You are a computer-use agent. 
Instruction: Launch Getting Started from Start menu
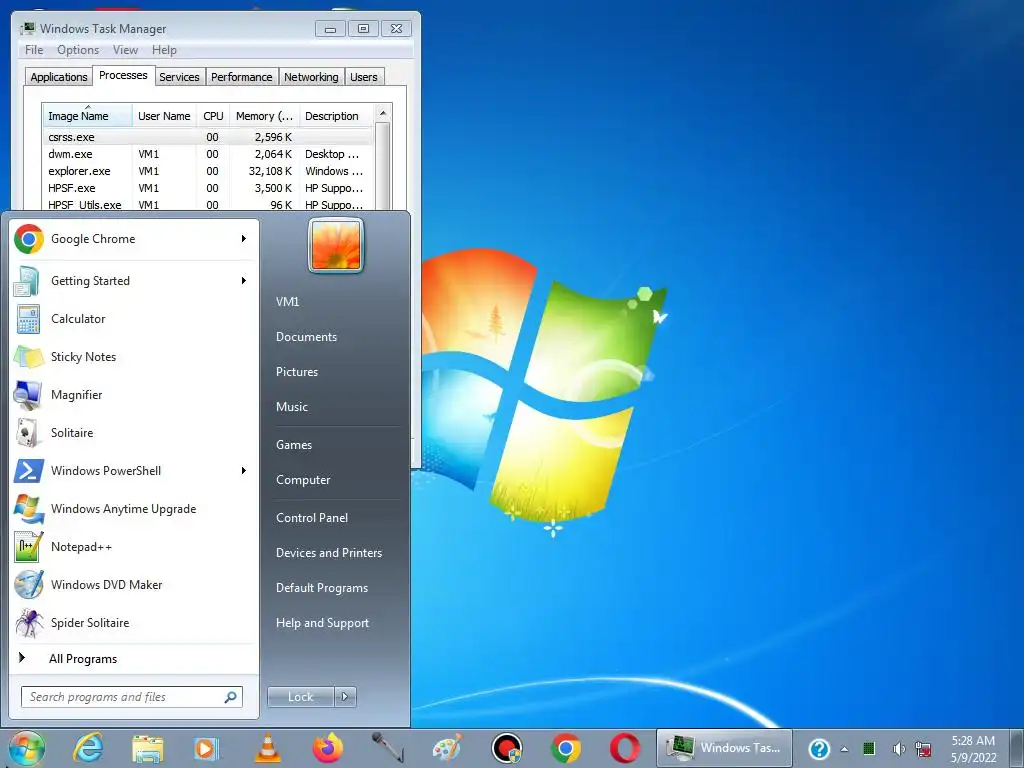point(134,281)
